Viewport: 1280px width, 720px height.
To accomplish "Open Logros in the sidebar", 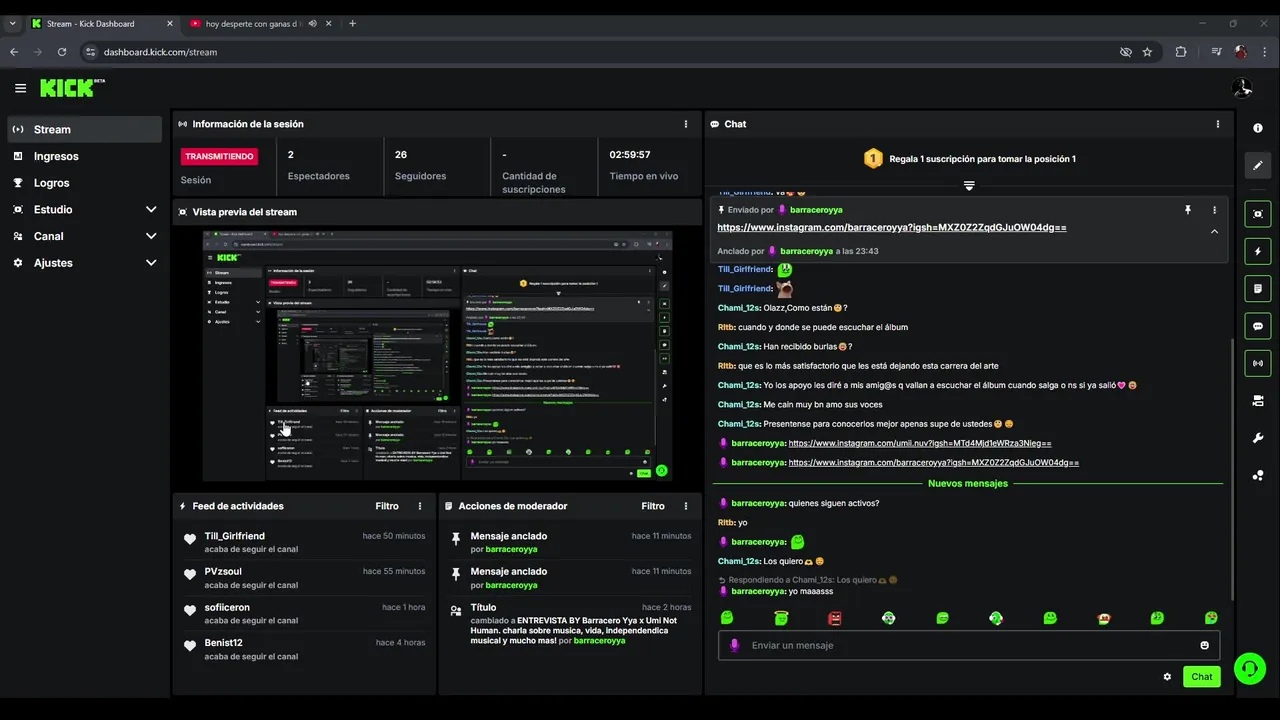I will [x=85, y=183].
